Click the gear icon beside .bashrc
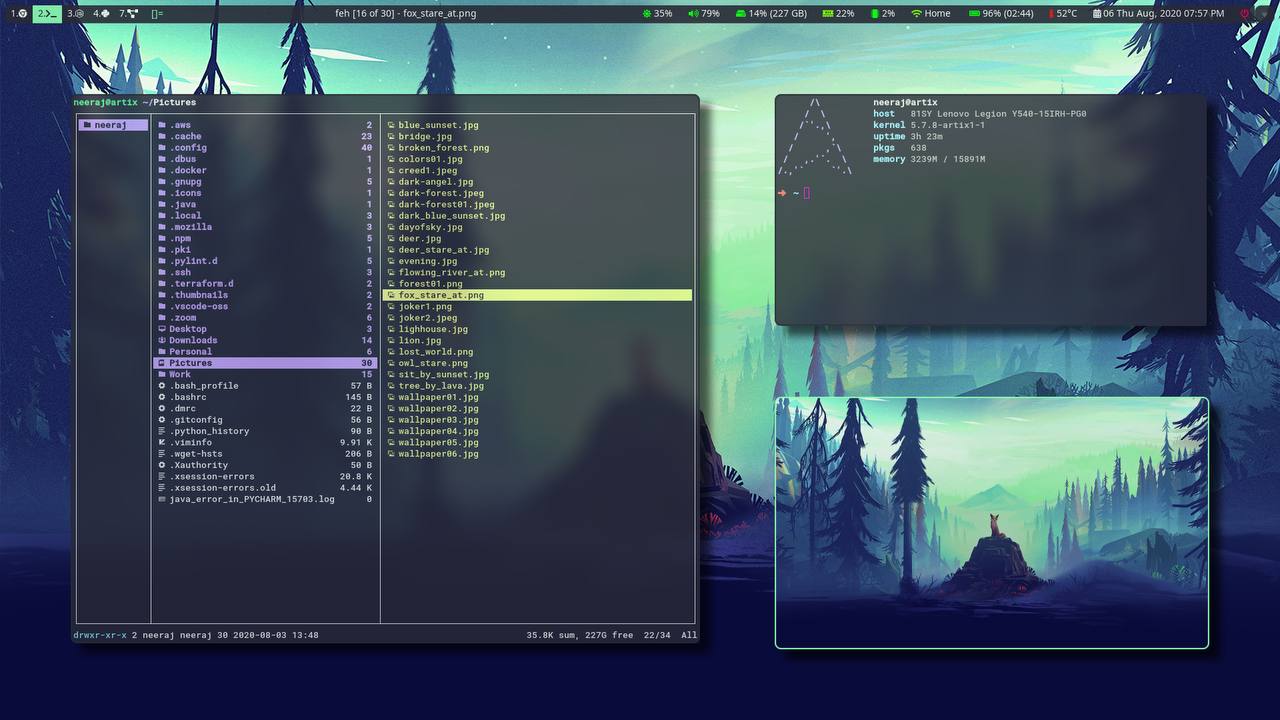 coord(162,397)
